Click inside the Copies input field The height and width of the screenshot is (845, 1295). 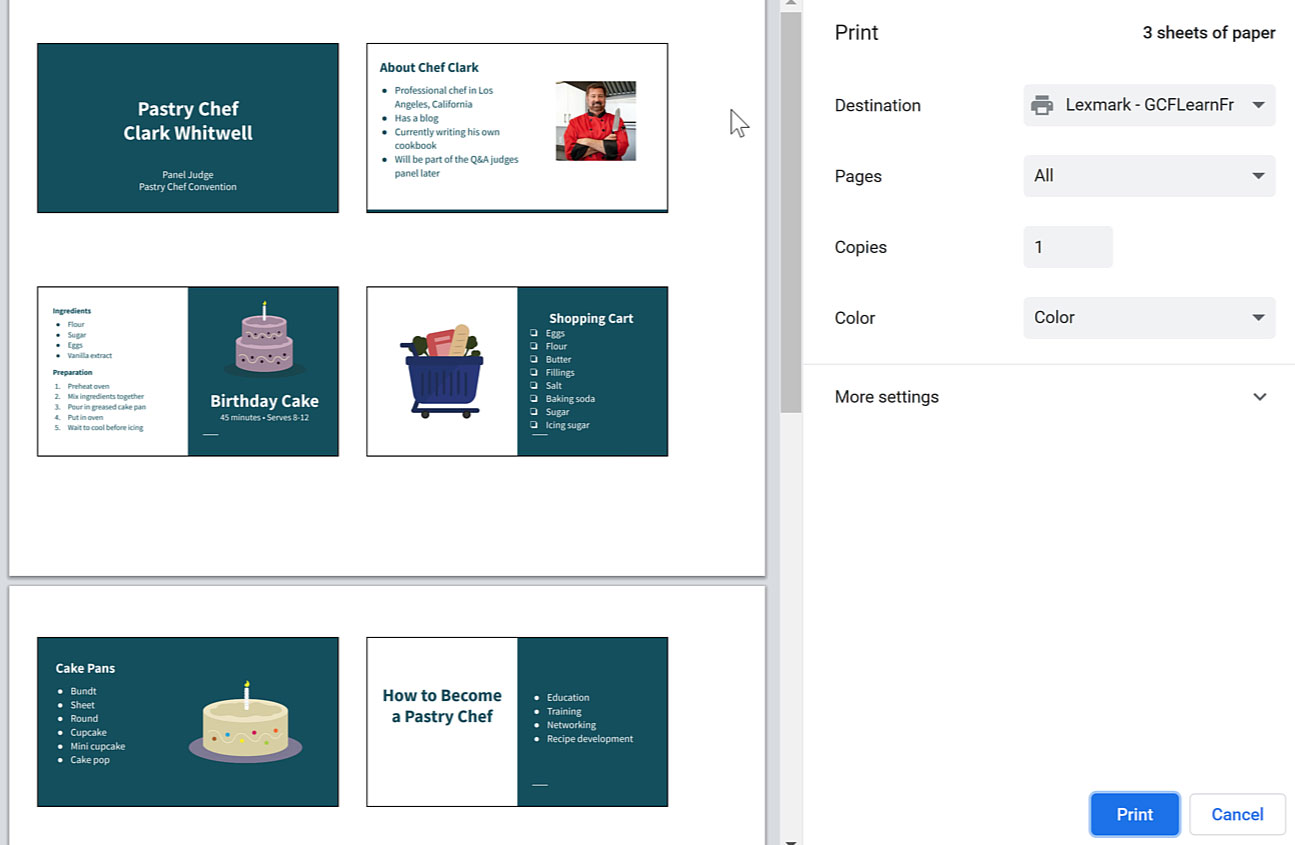coord(1067,247)
